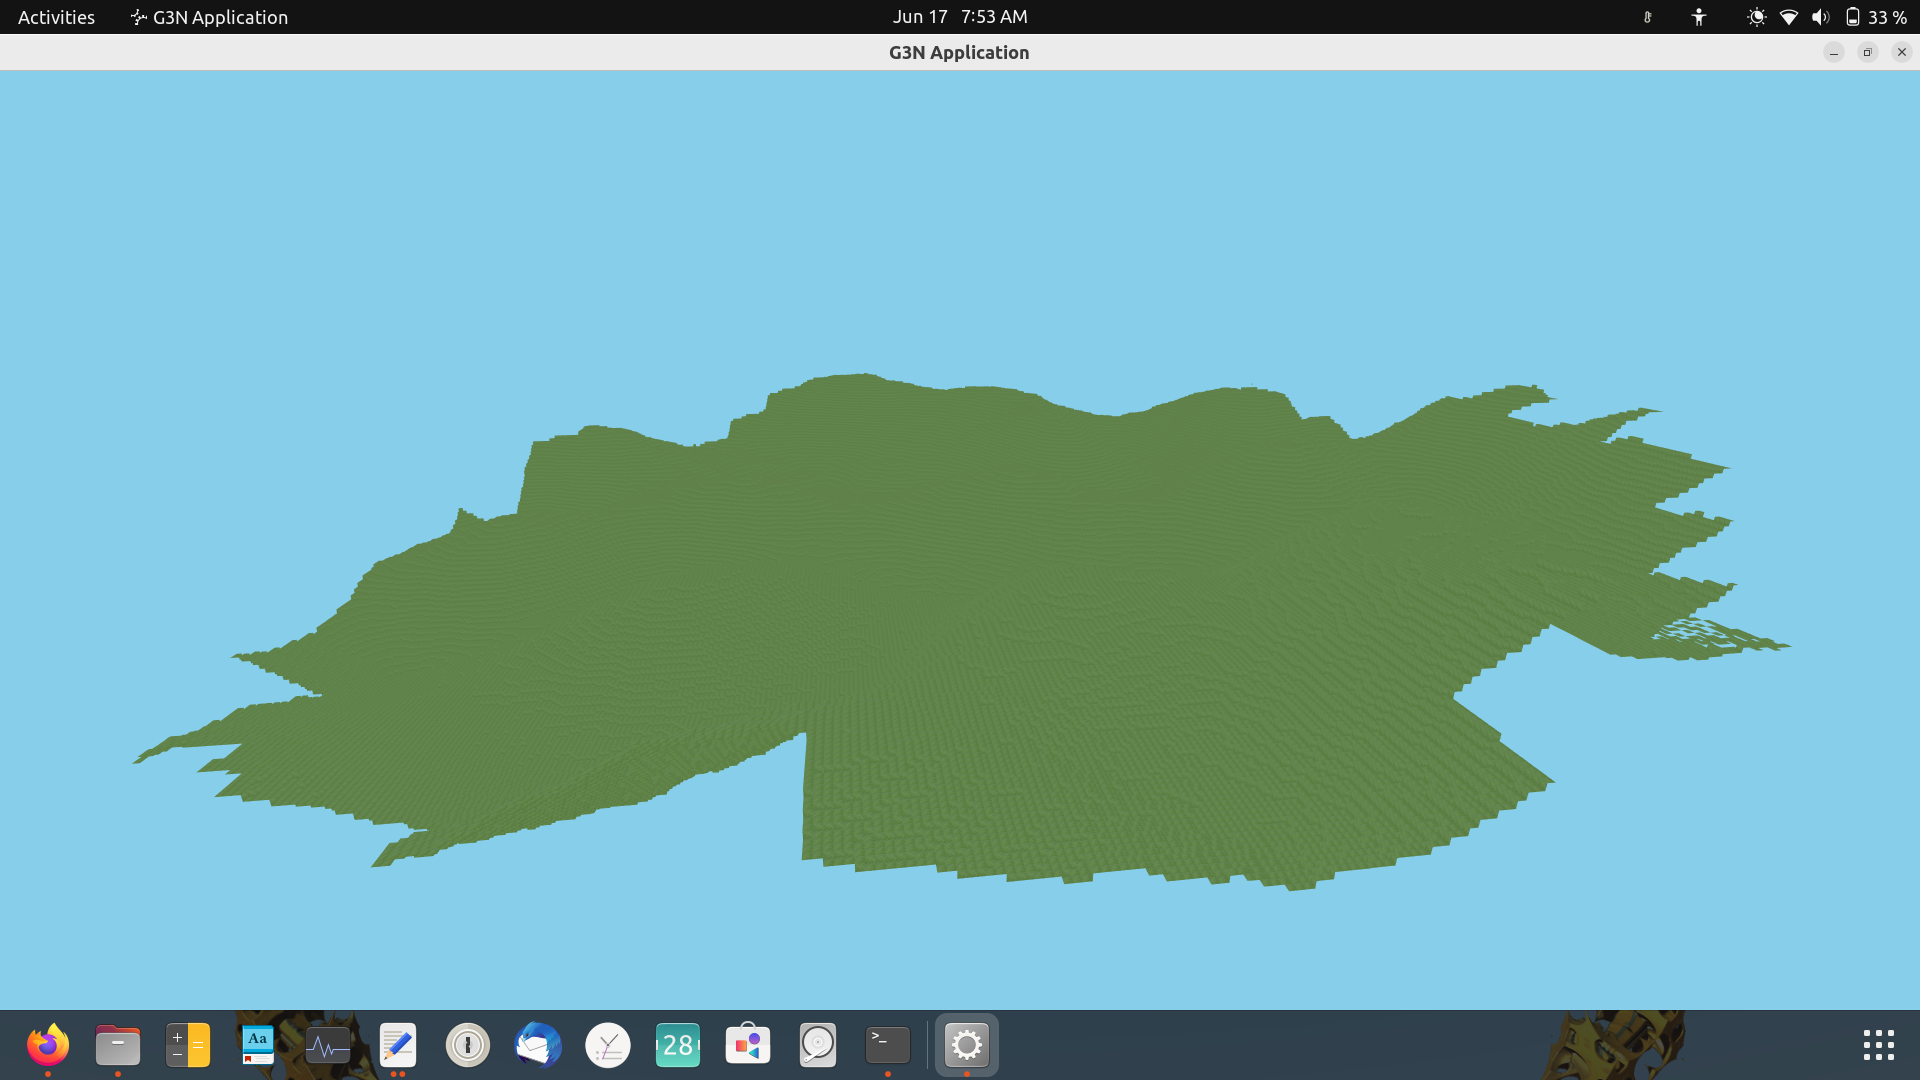The image size is (1920, 1080).
Task: Click the running G3N gear icon
Action: [966, 1045]
